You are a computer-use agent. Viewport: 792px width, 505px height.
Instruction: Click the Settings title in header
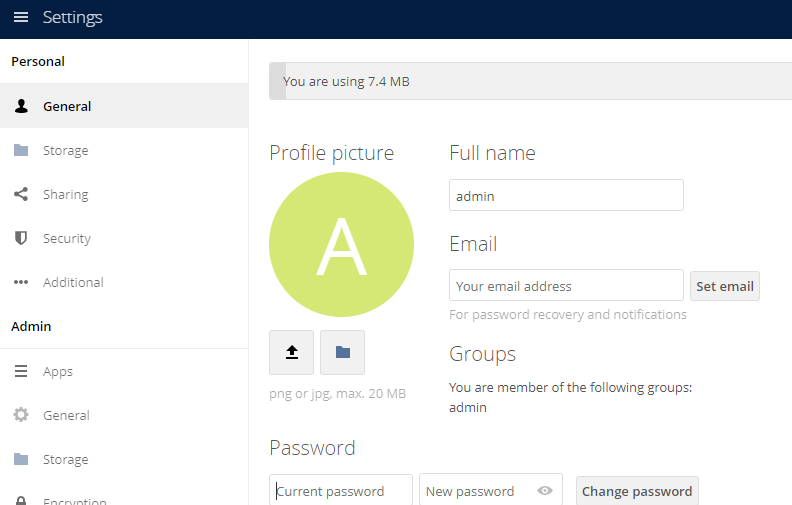coord(72,18)
